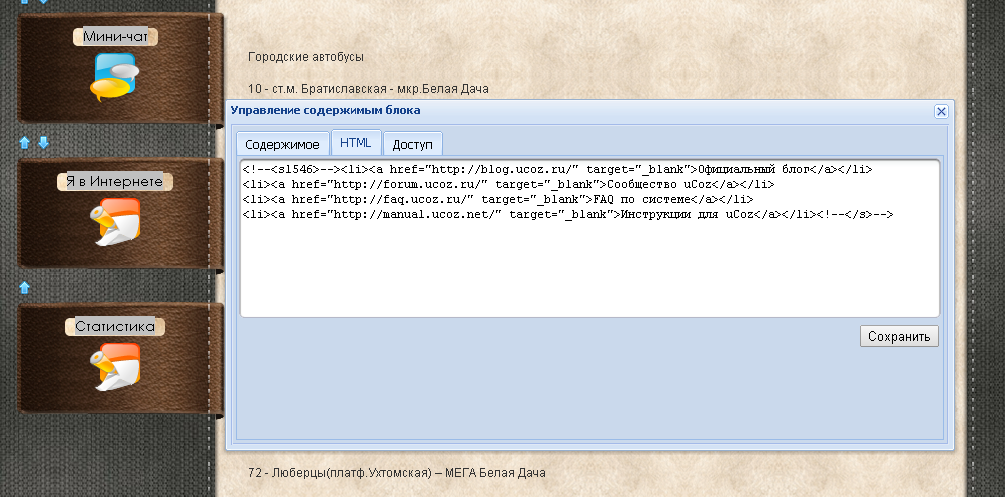Image resolution: width=1005 pixels, height=497 pixels.
Task: Move block down using arrow above Я в Интернете
Action: click(x=43, y=142)
